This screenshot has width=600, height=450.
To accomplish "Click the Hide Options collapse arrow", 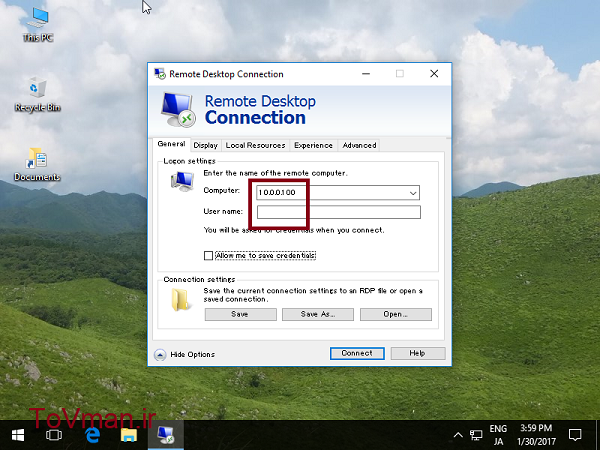I will pyautogui.click(x=160, y=355).
